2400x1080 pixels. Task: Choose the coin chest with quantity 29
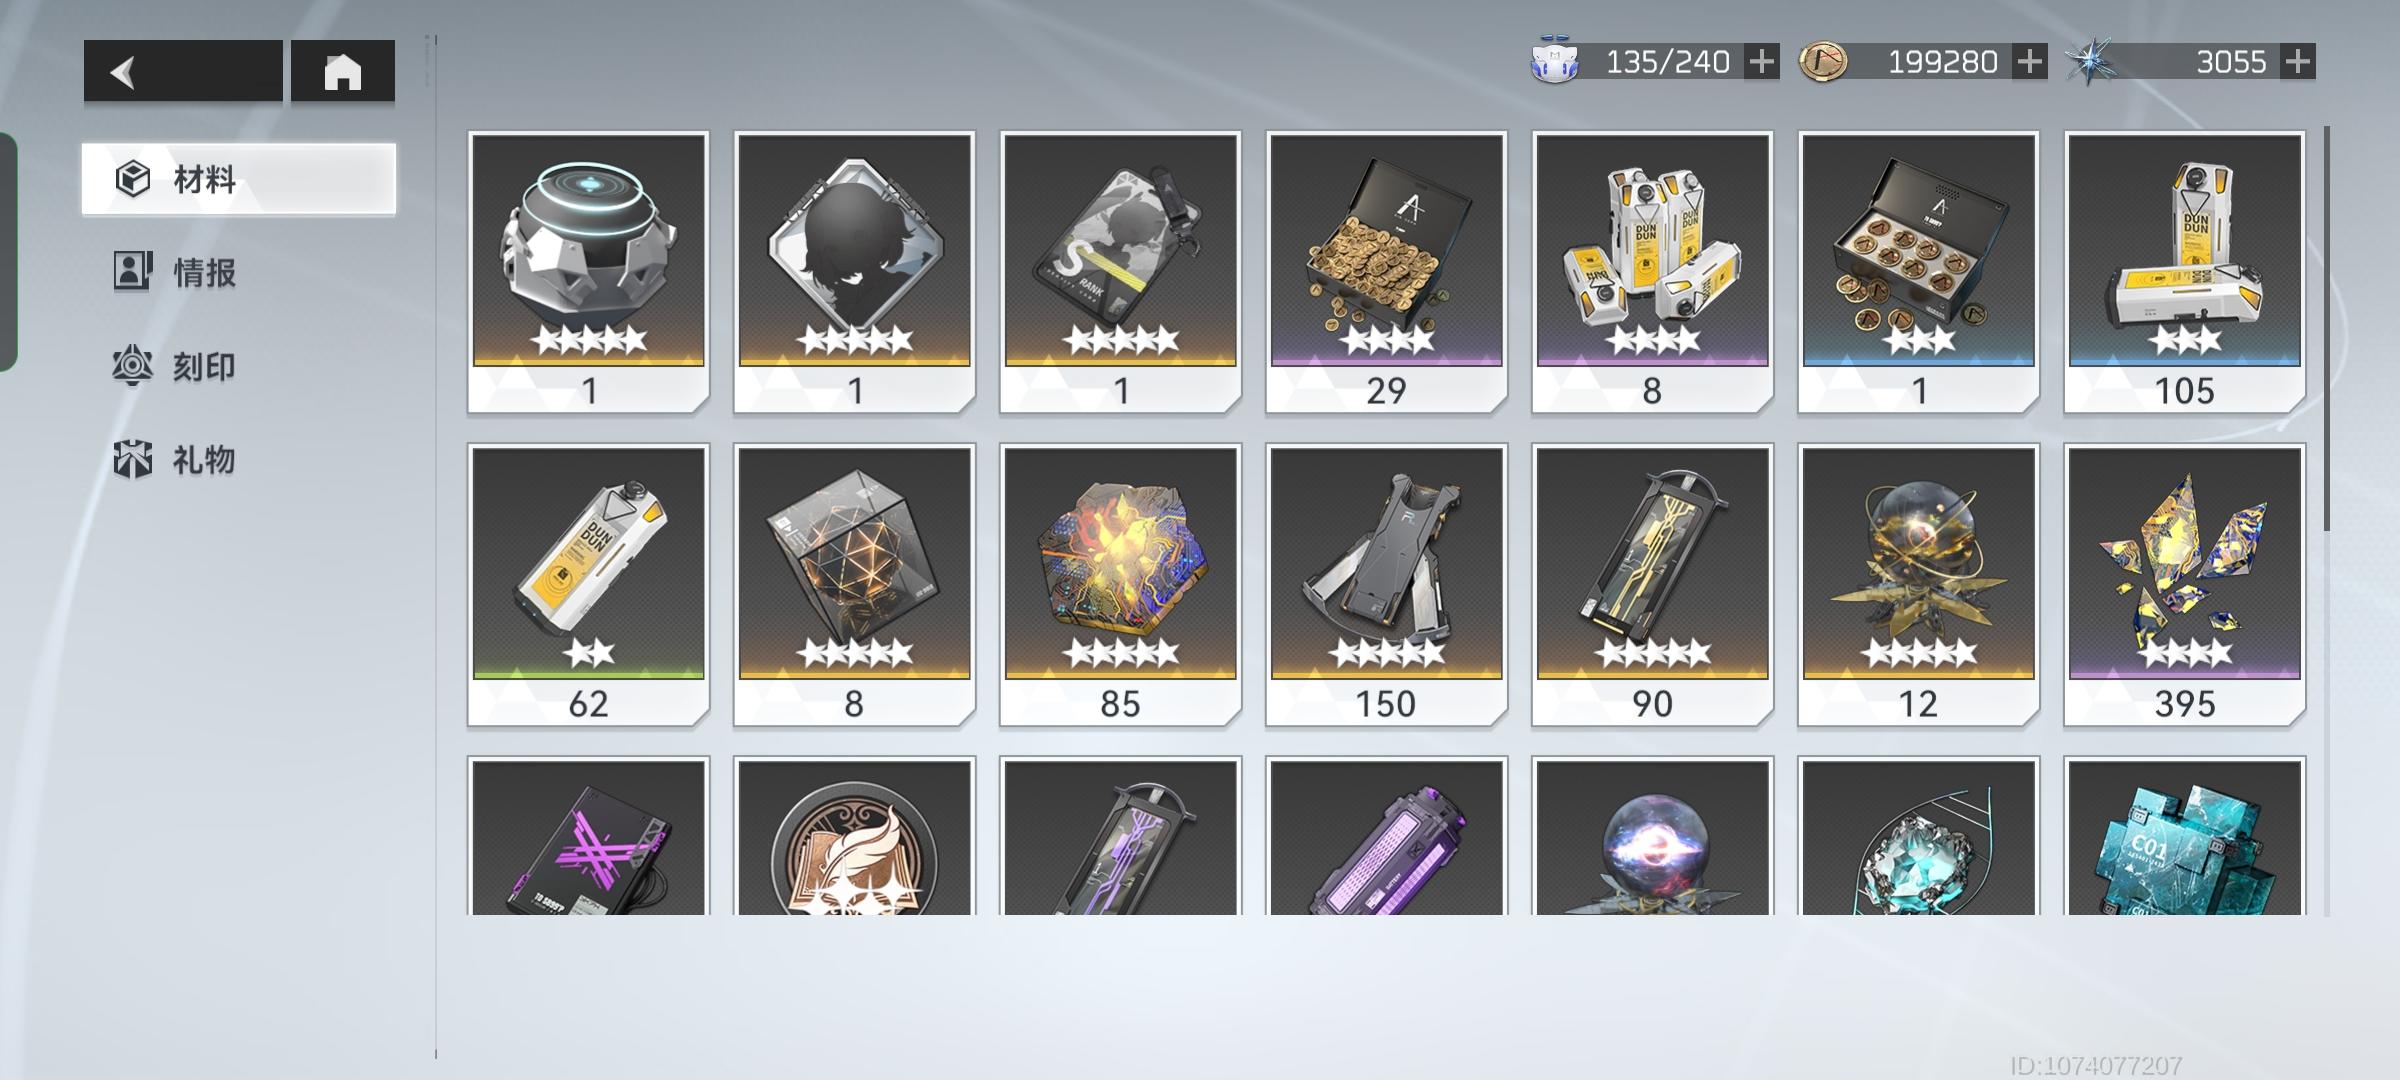pyautogui.click(x=1386, y=272)
